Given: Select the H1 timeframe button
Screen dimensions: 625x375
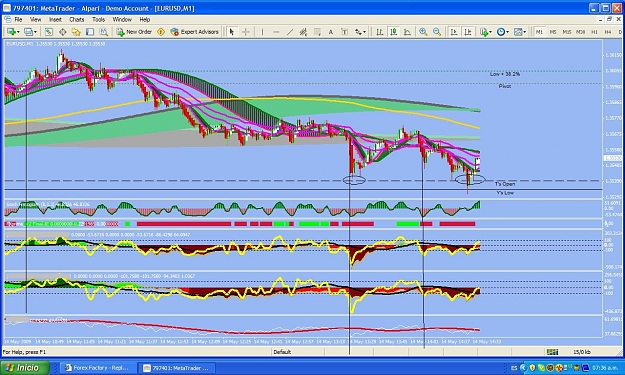Looking at the screenshot, I should pos(594,32).
